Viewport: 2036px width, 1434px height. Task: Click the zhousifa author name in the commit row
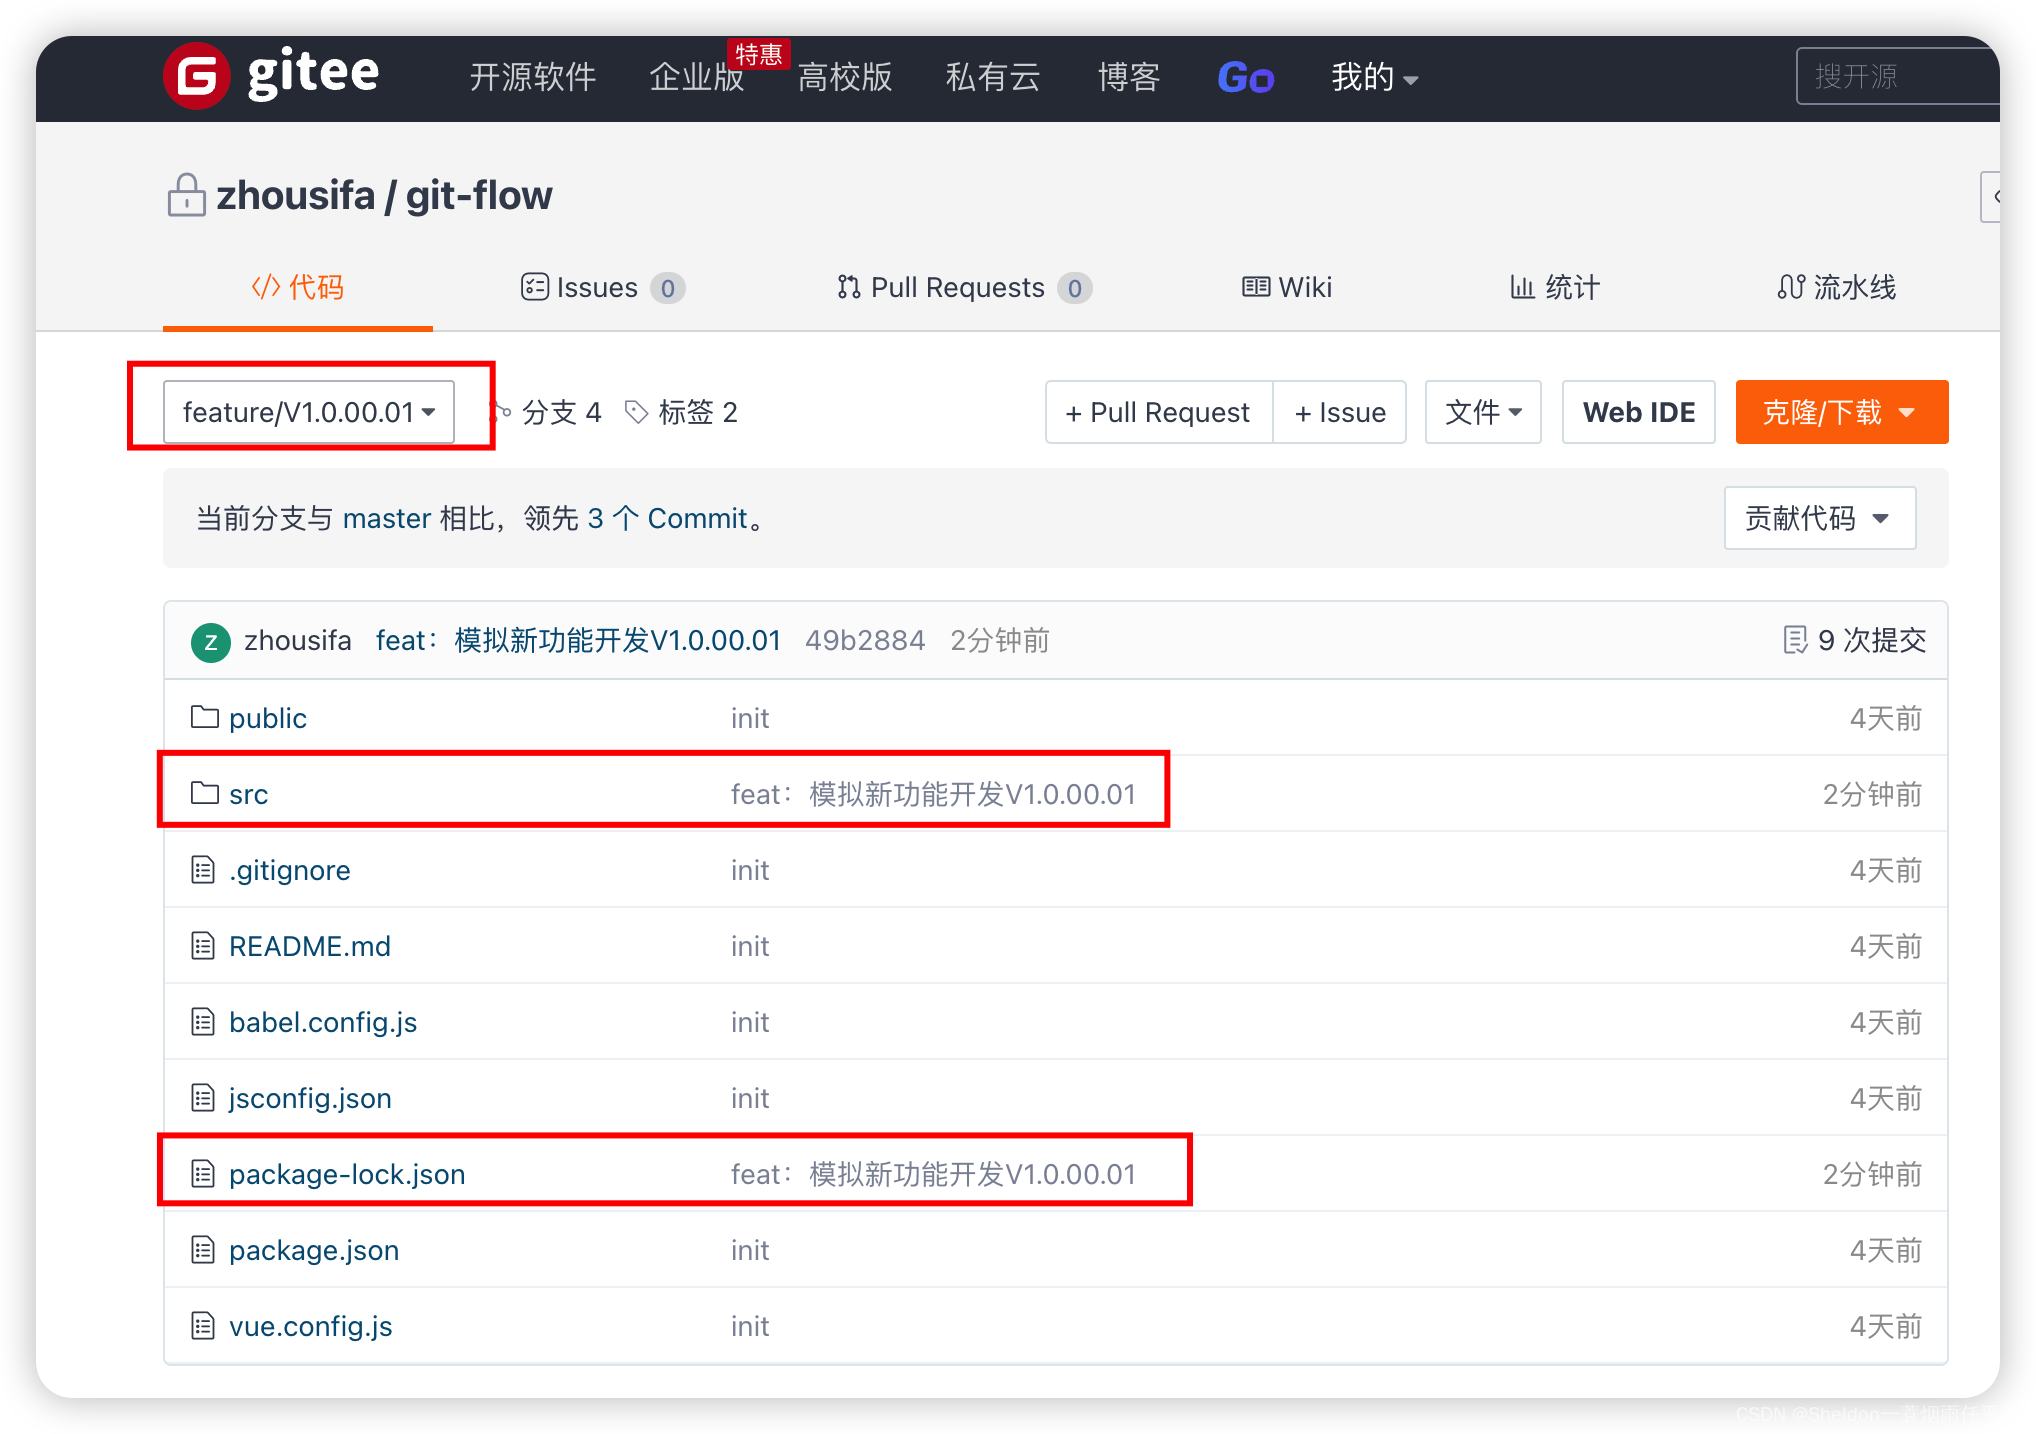[x=298, y=640]
